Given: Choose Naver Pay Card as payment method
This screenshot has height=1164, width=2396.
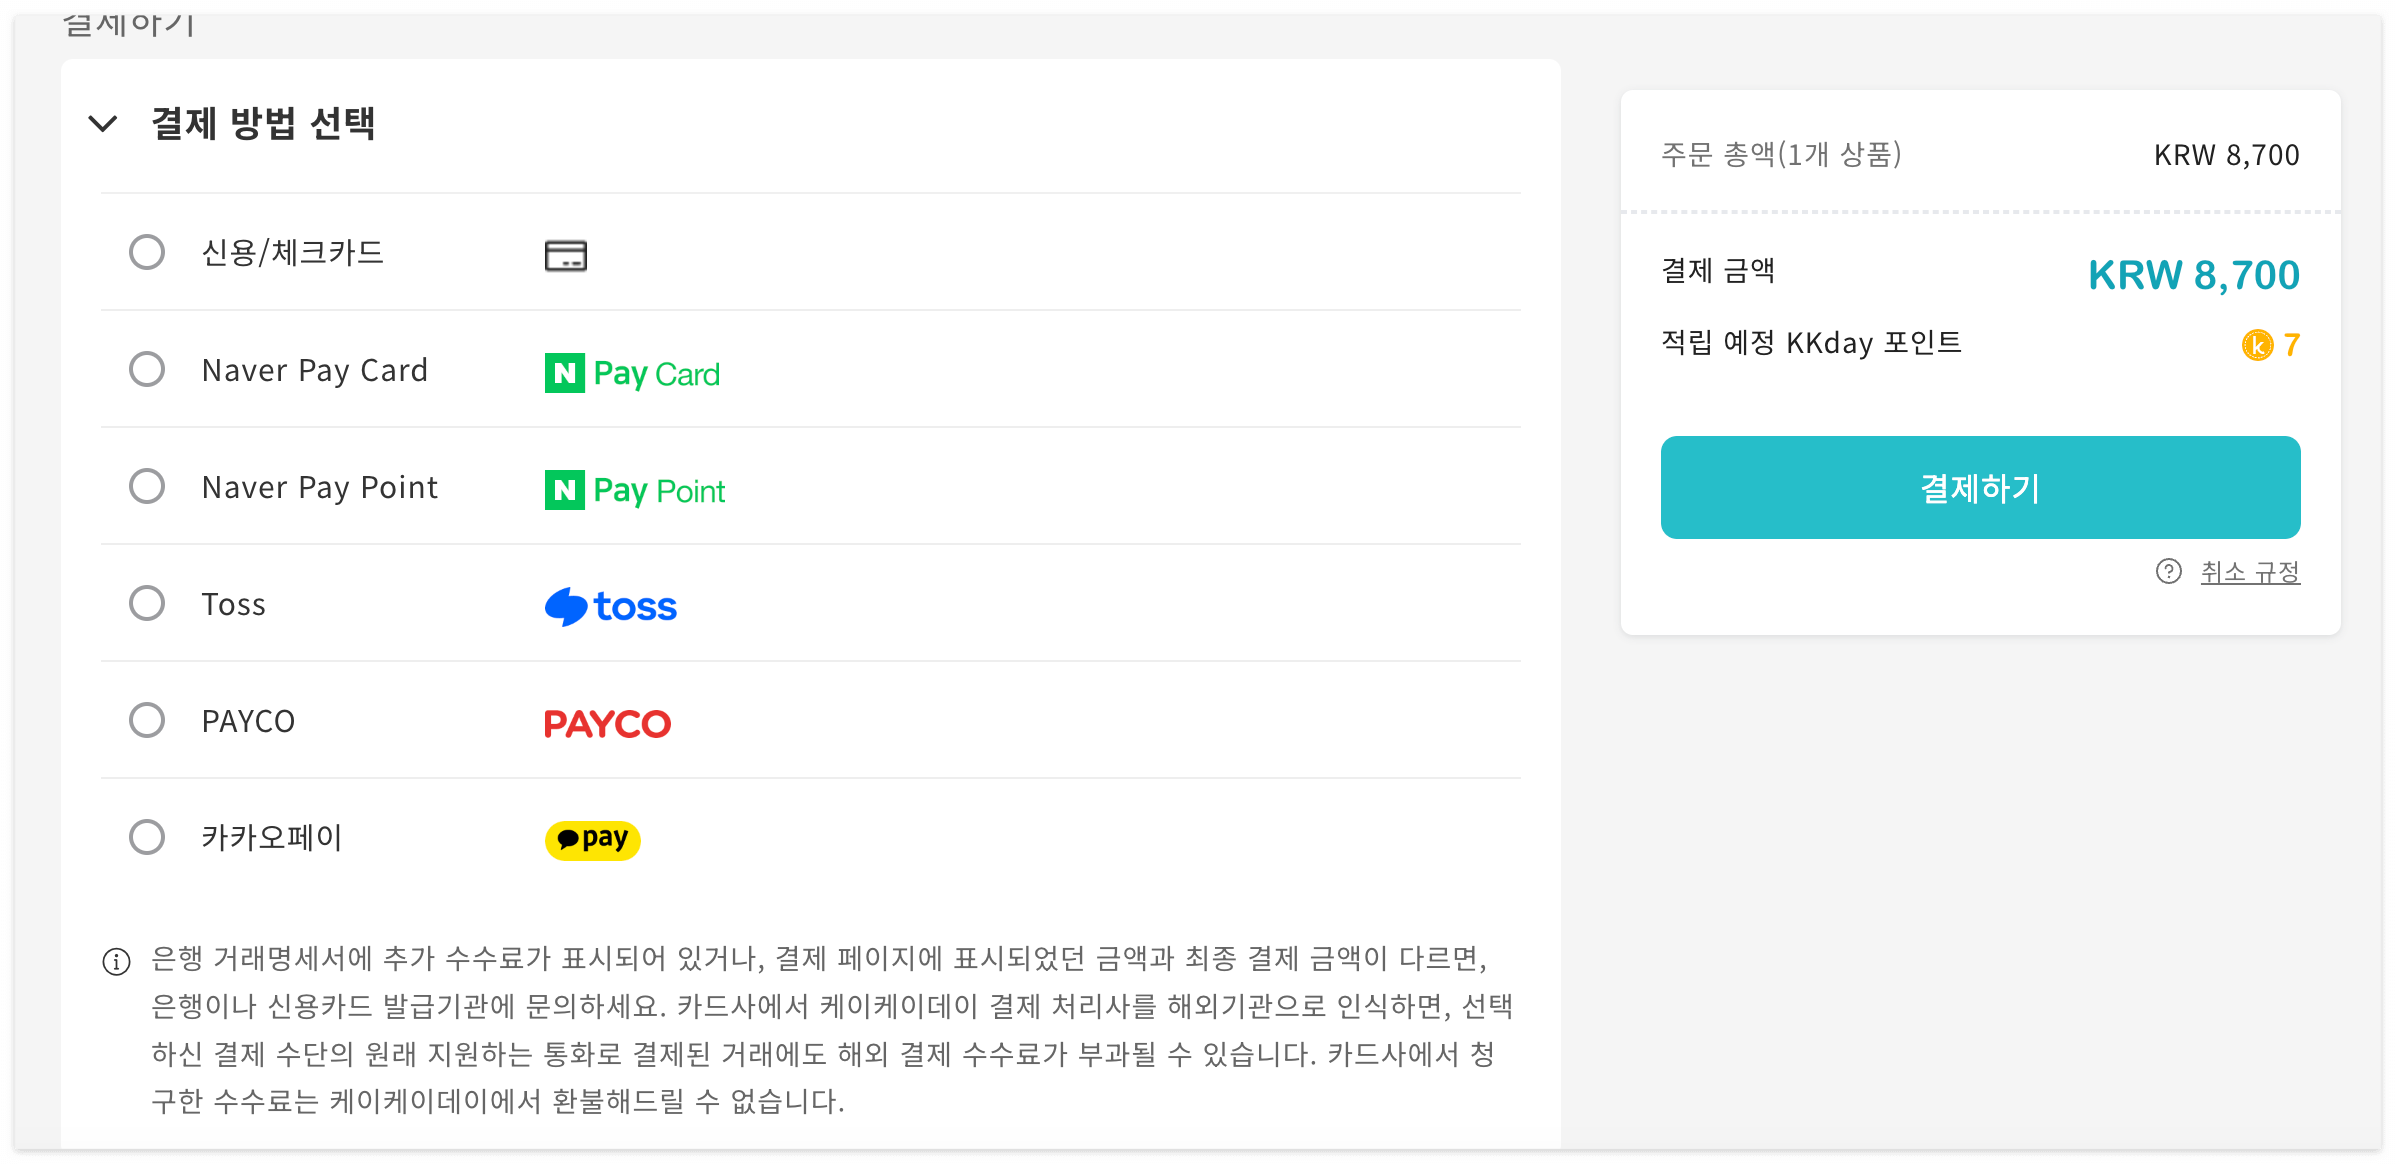Looking at the screenshot, I should [x=147, y=369].
